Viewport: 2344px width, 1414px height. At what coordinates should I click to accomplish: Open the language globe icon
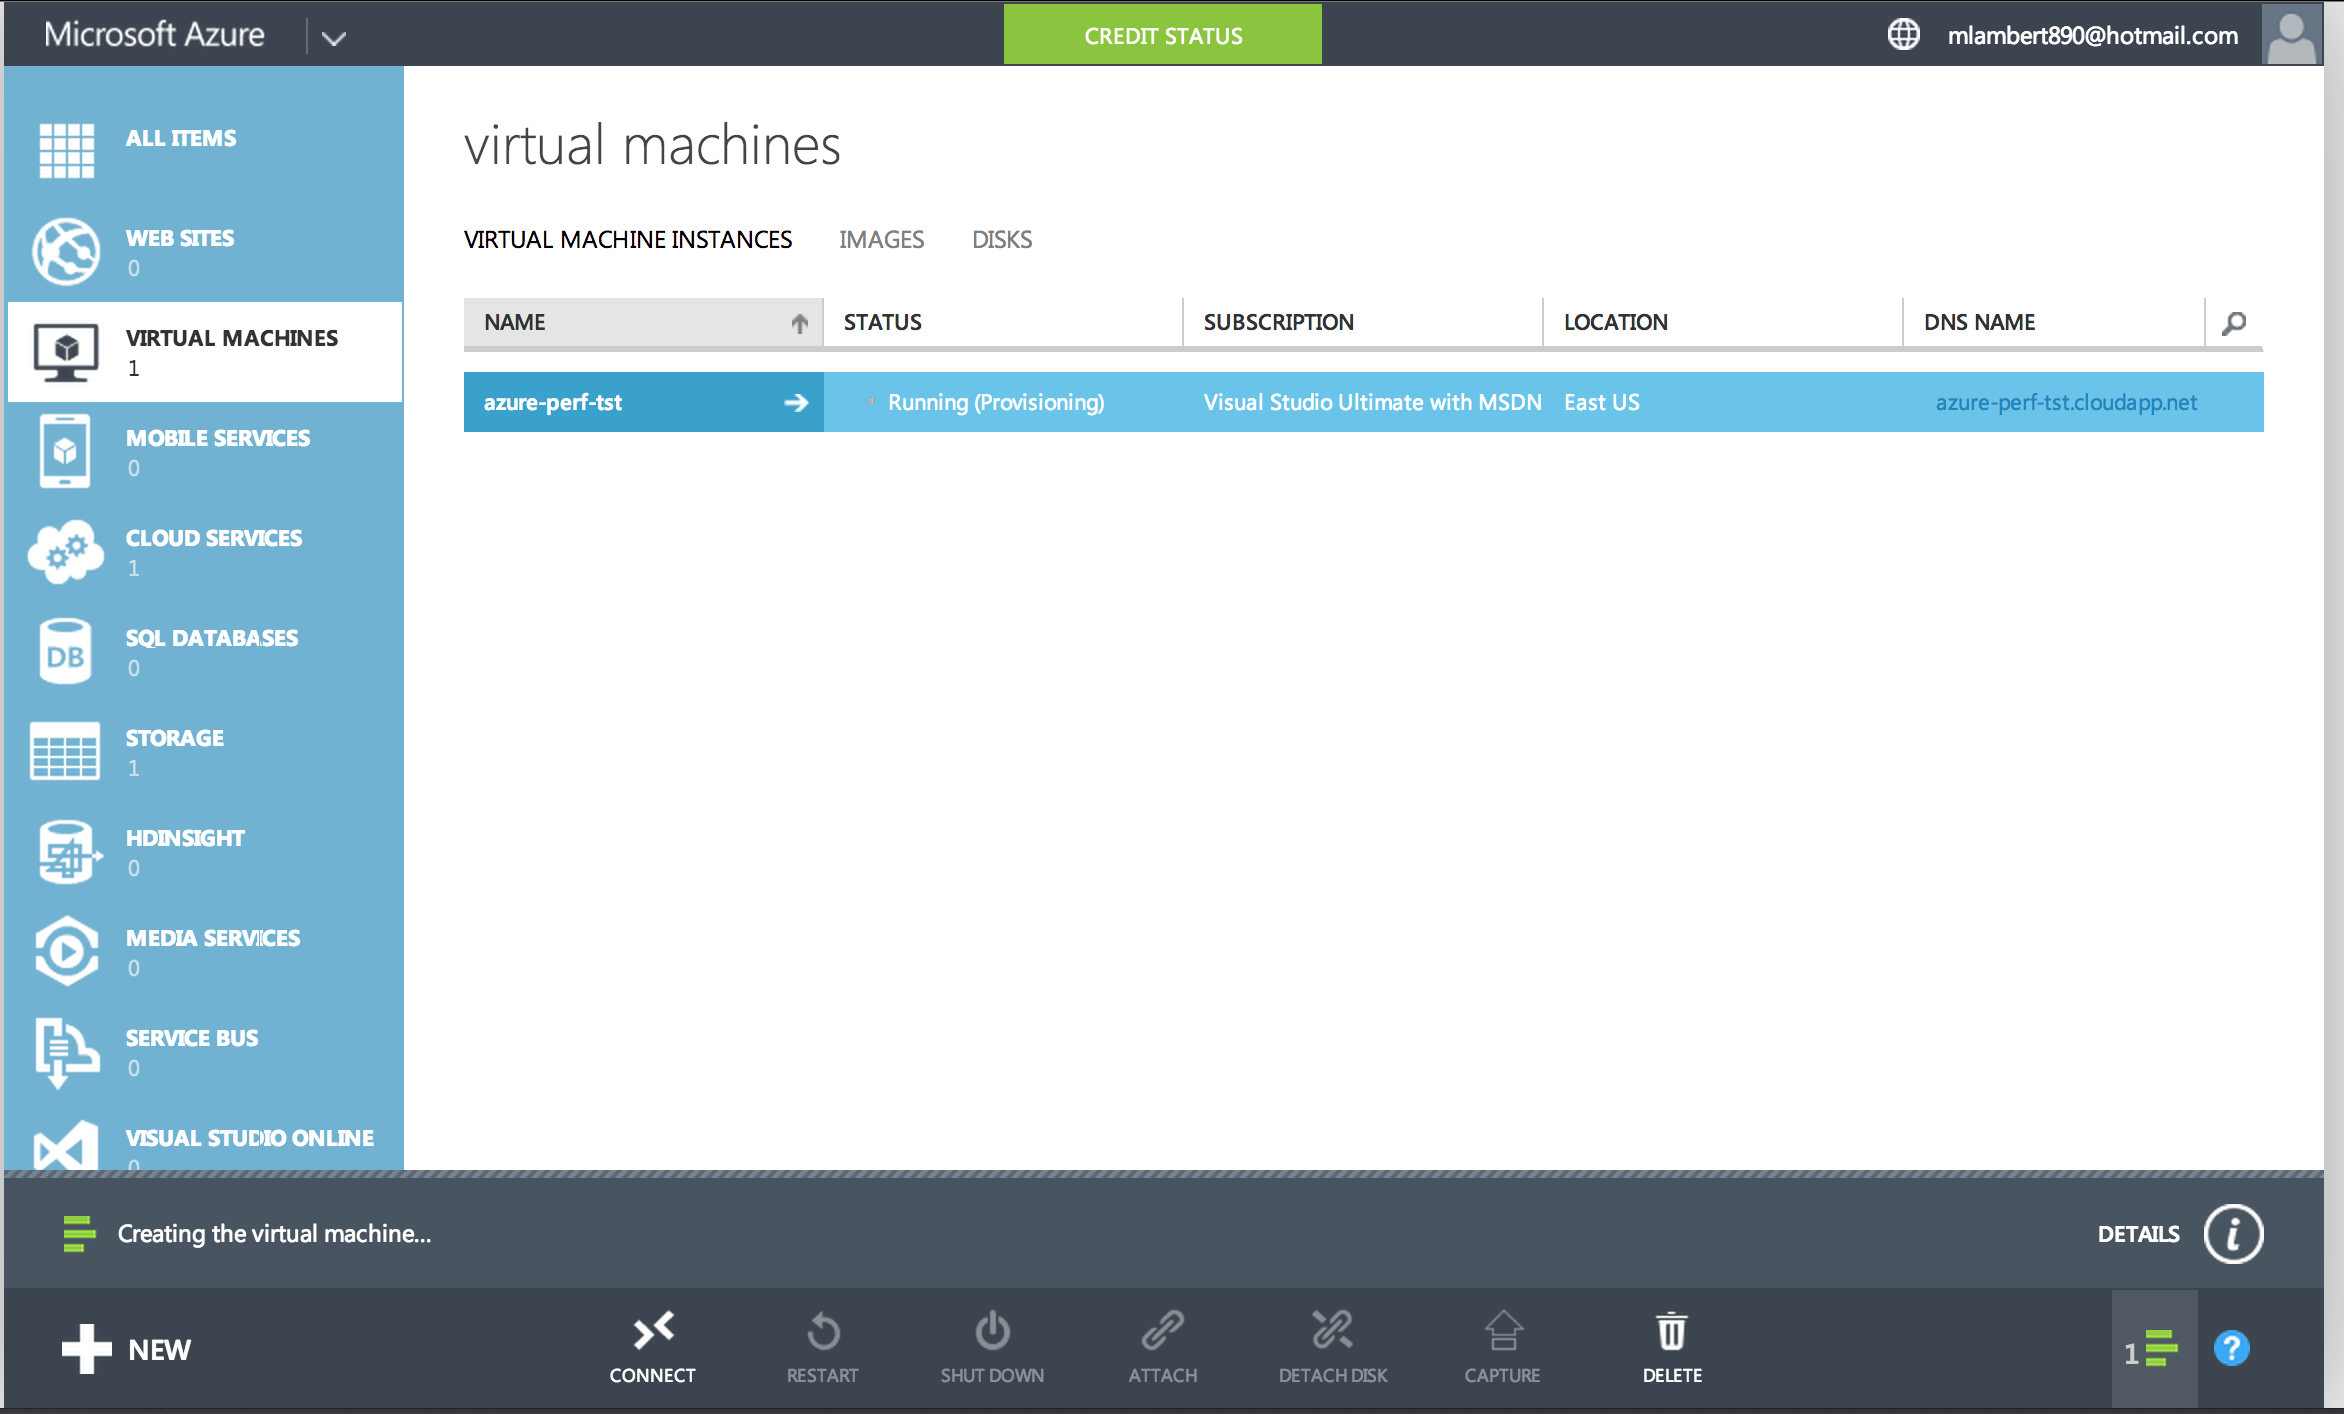pyautogui.click(x=1903, y=35)
